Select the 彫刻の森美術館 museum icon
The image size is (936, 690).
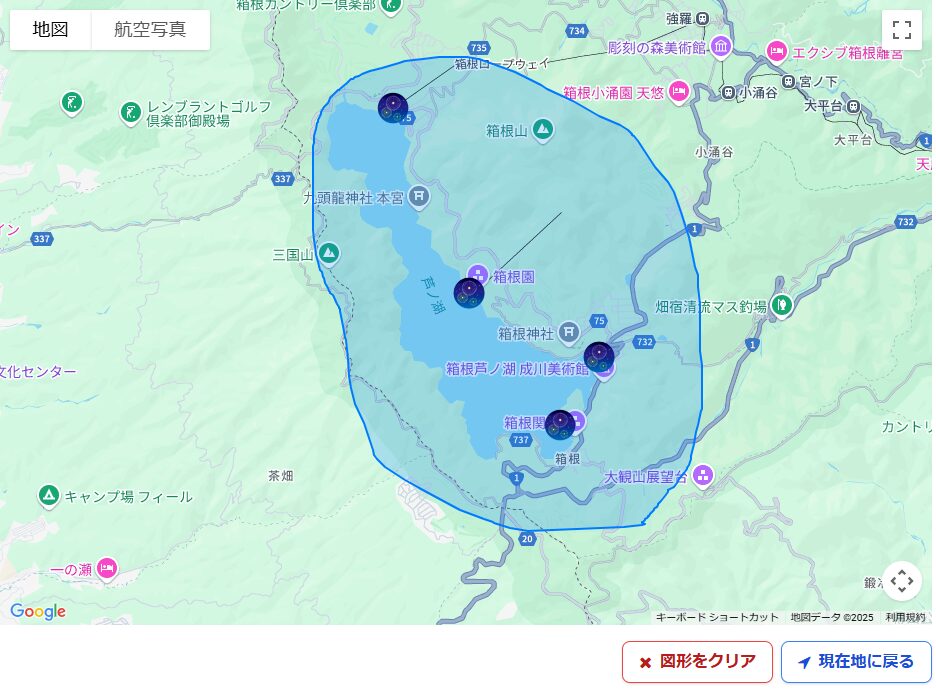721,47
